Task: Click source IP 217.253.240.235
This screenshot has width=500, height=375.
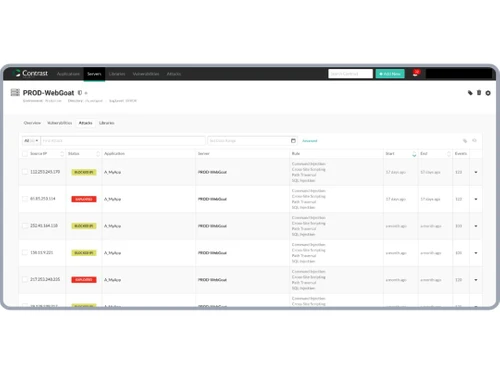Action: pyautogui.click(x=45, y=279)
